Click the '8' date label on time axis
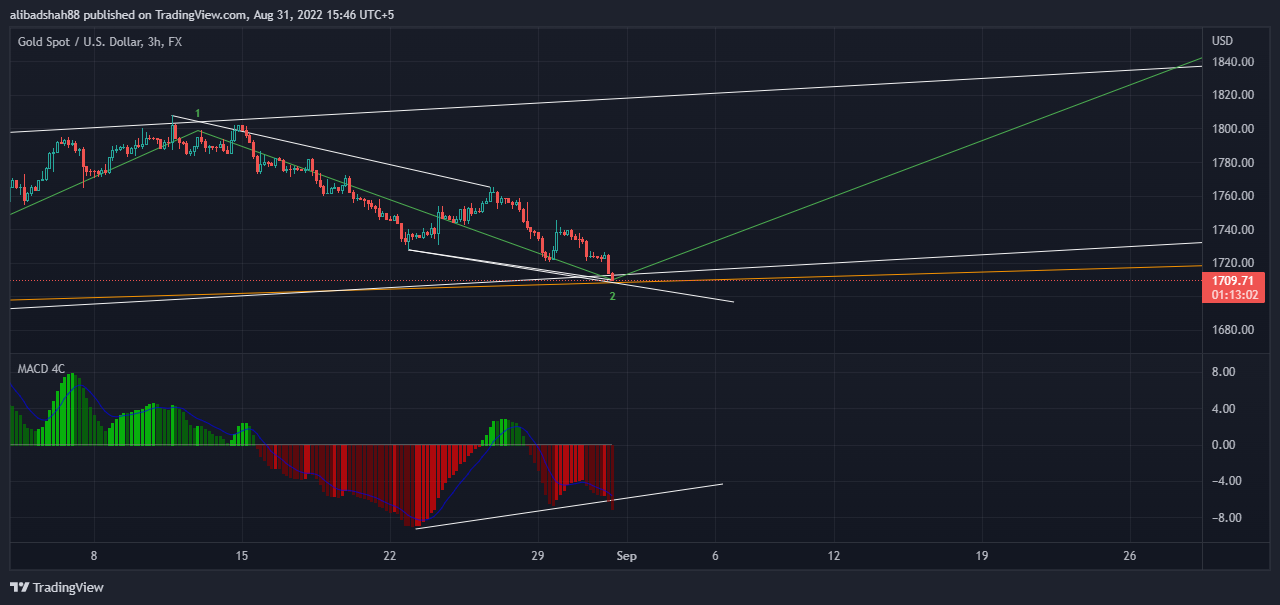Viewport: 1280px width, 605px height. (x=94, y=556)
